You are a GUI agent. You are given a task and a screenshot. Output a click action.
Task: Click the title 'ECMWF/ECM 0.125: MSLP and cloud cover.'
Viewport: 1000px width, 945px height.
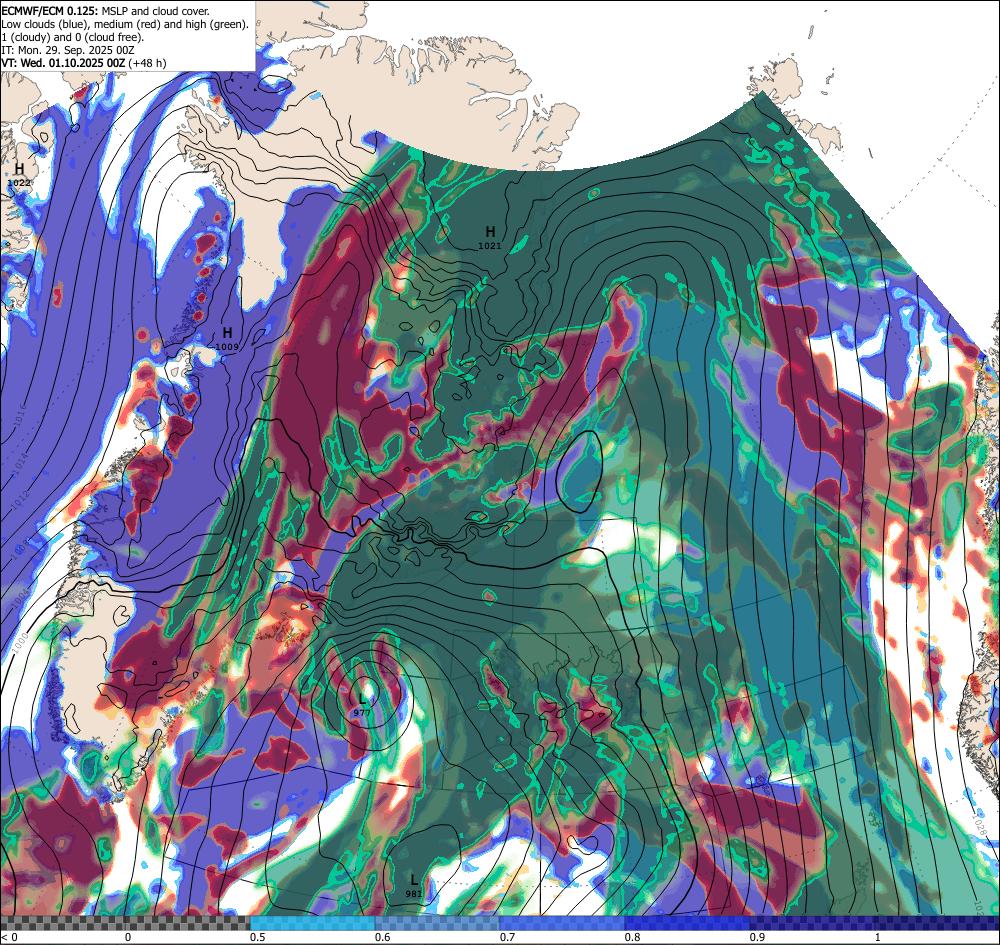[105, 11]
